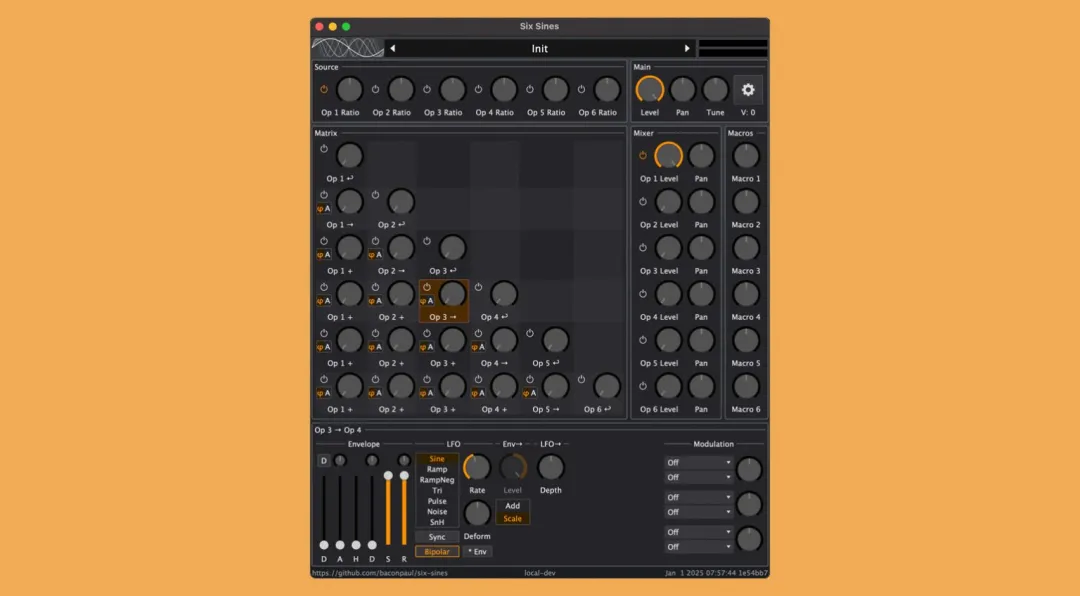Image resolution: width=1080 pixels, height=596 pixels.
Task: Select Pulse LFO shape
Action: pos(437,501)
